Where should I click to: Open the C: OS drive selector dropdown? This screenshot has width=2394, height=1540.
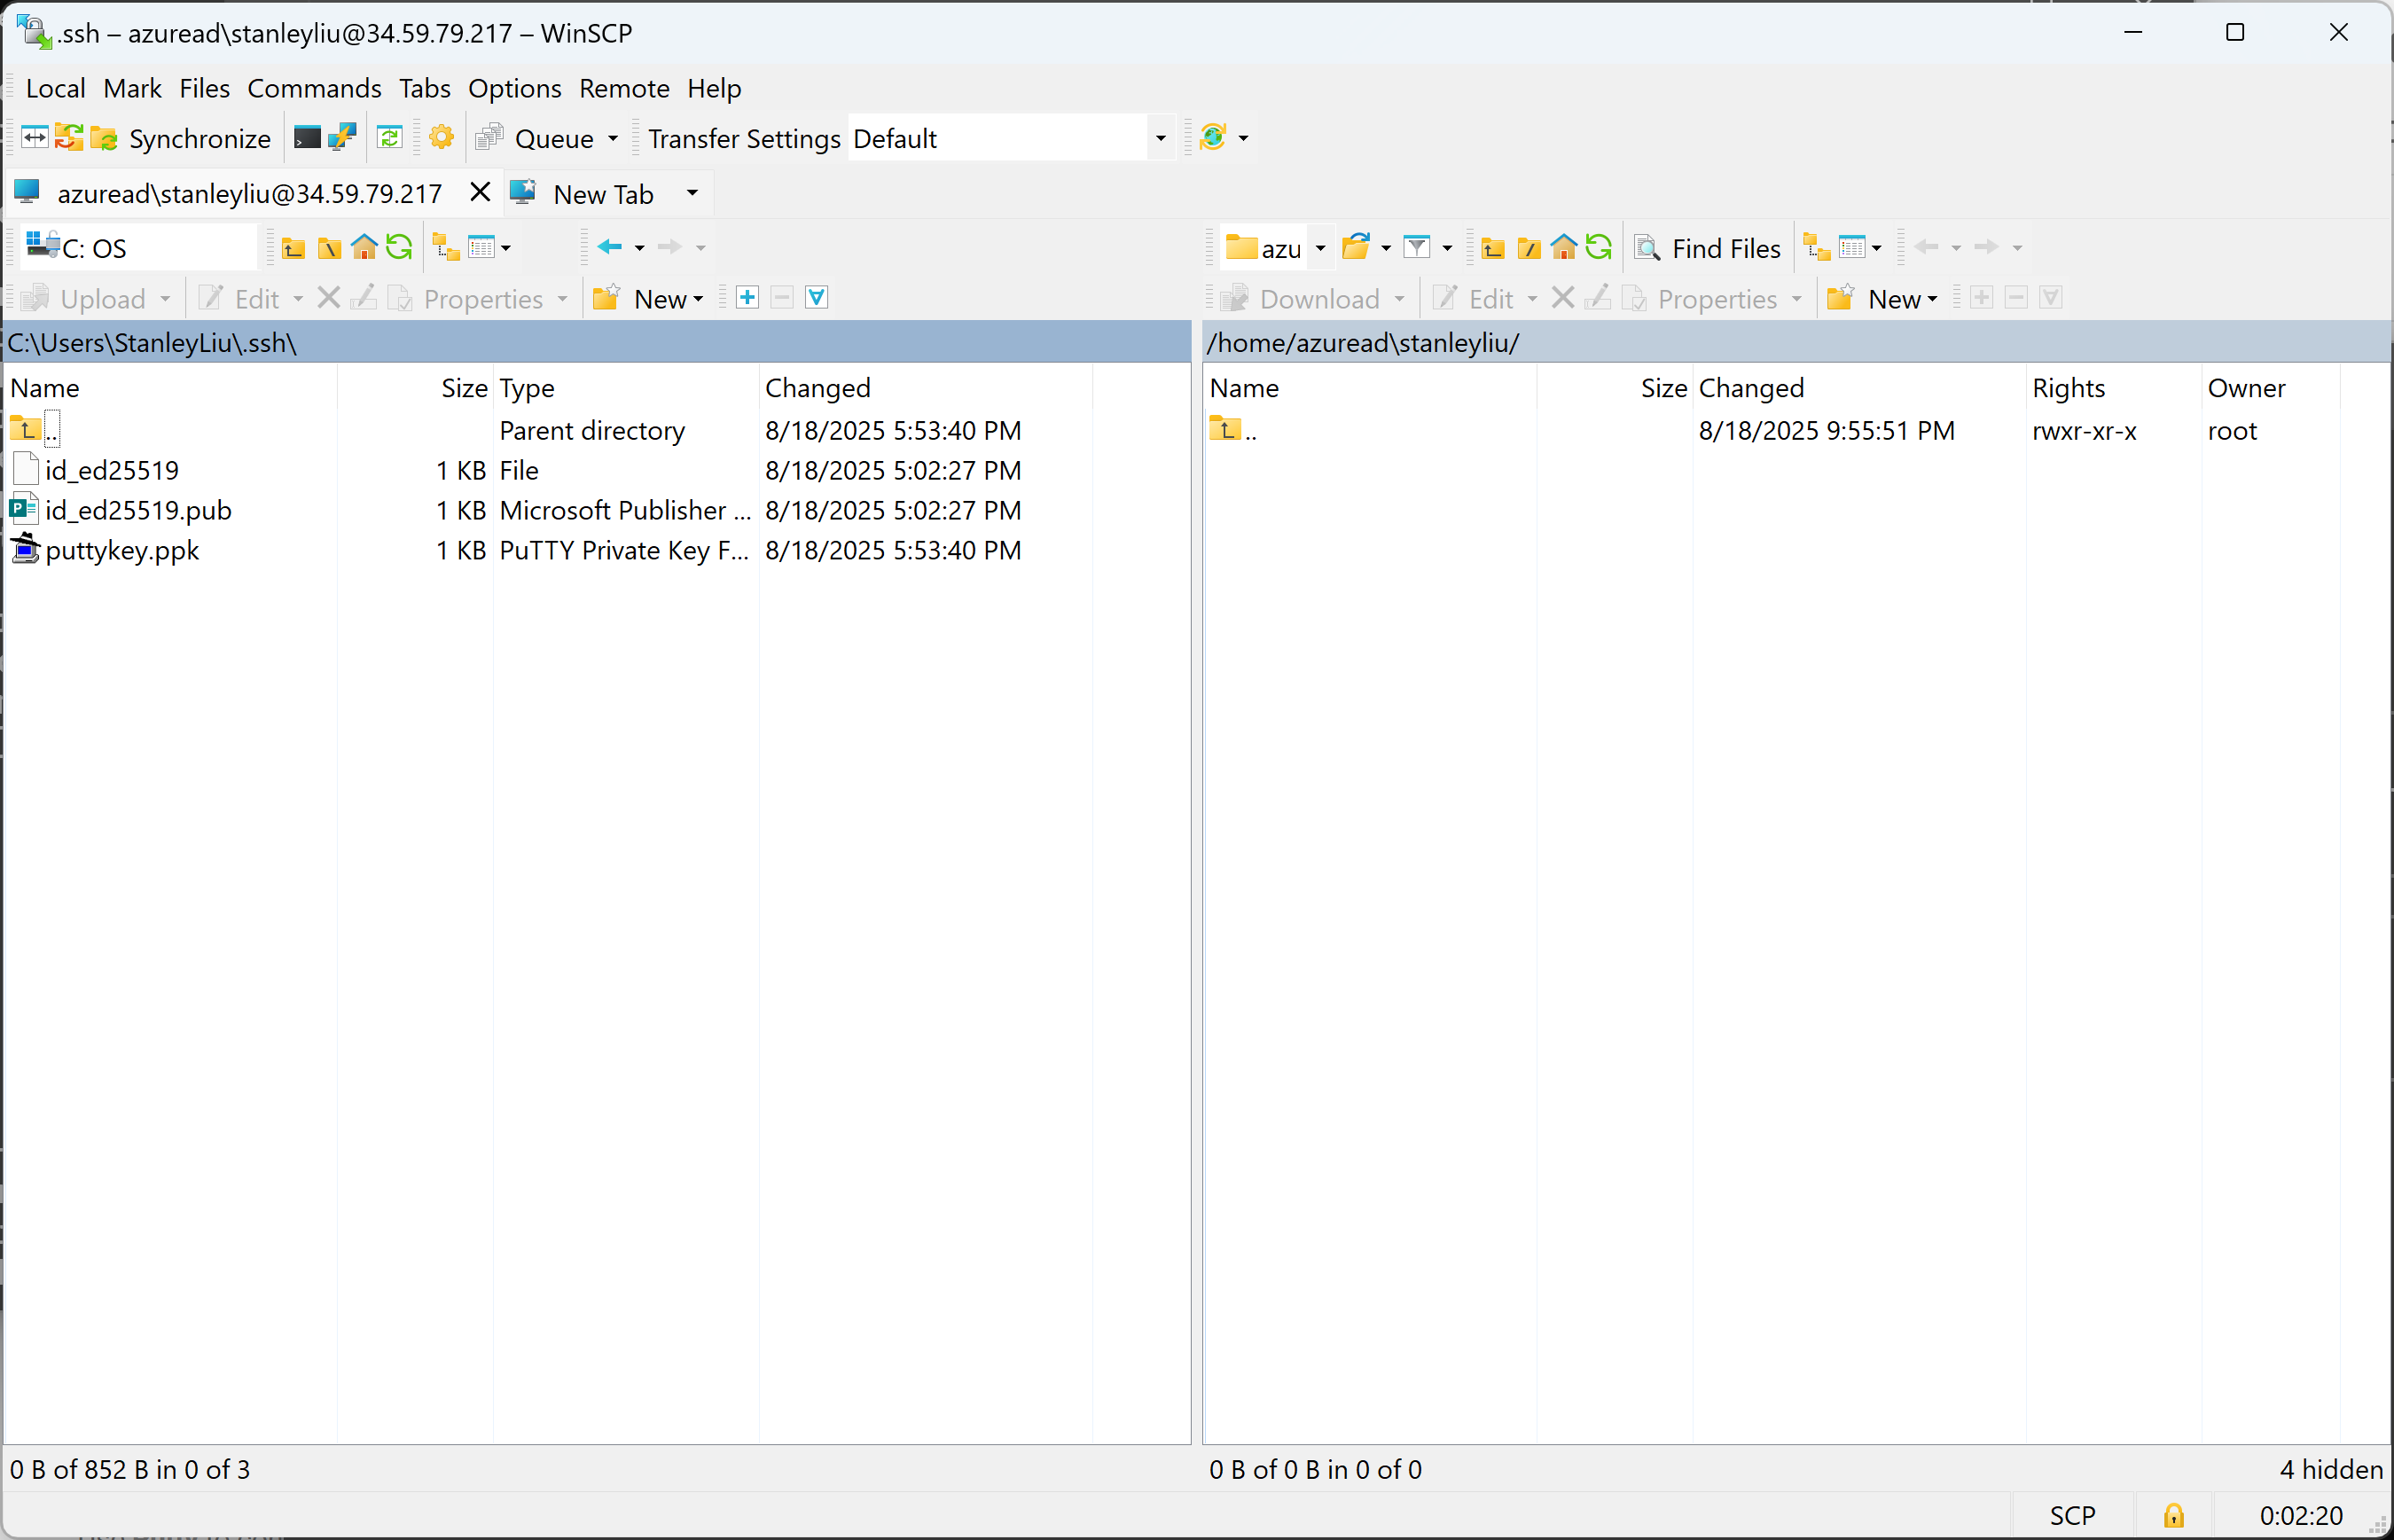pos(135,246)
